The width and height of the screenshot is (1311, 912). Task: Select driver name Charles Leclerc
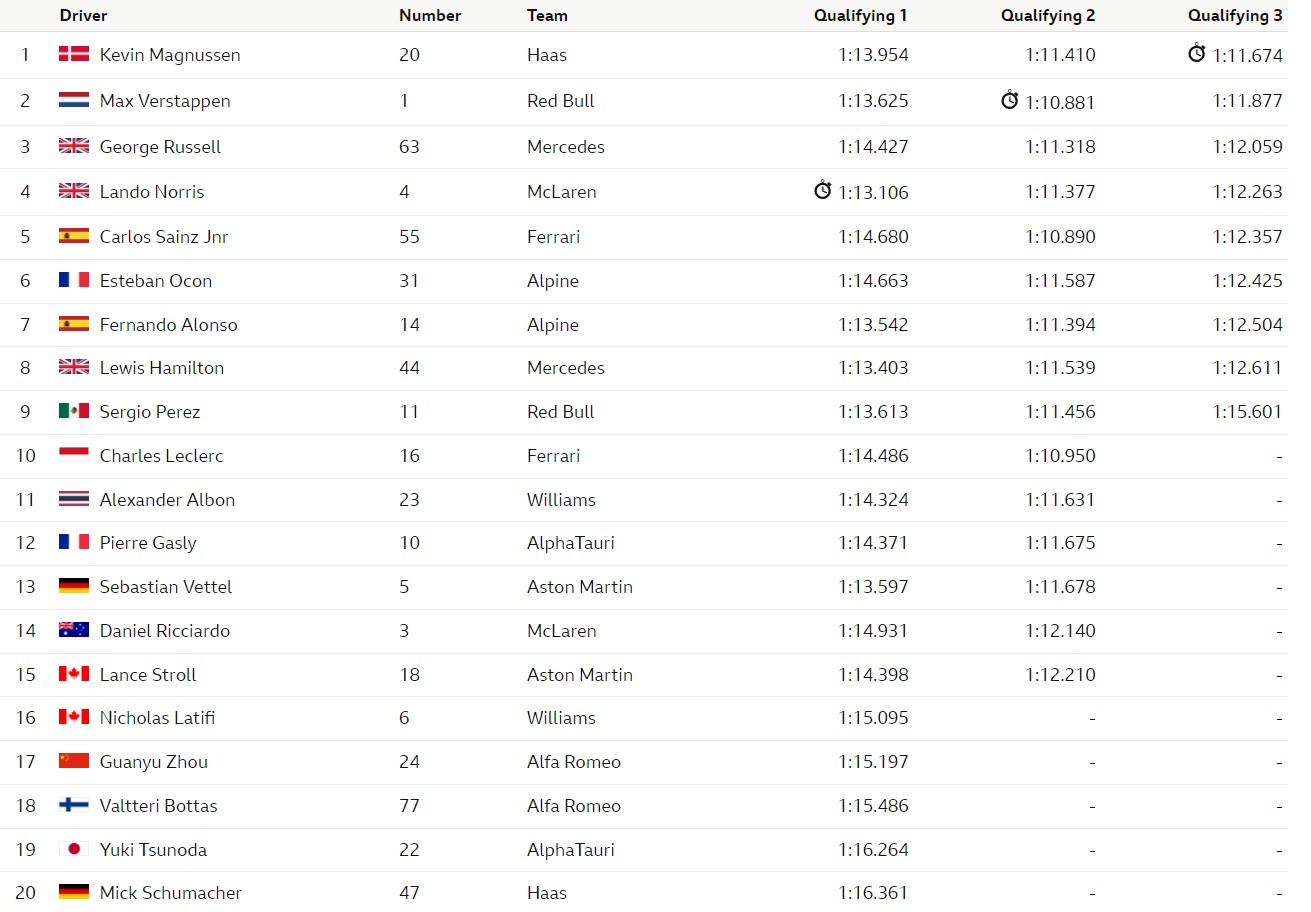(162, 455)
